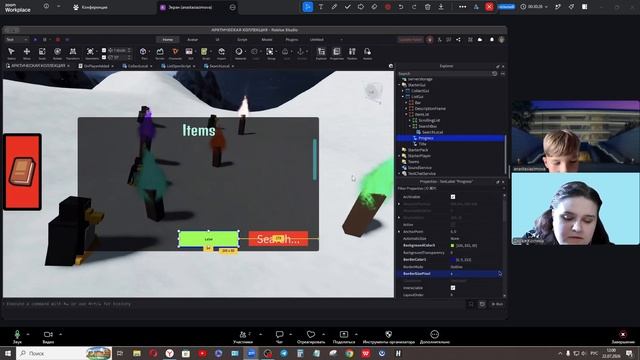Open Zoom video options arrow
Viewport: 640px width, 360px height.
click(x=60, y=334)
